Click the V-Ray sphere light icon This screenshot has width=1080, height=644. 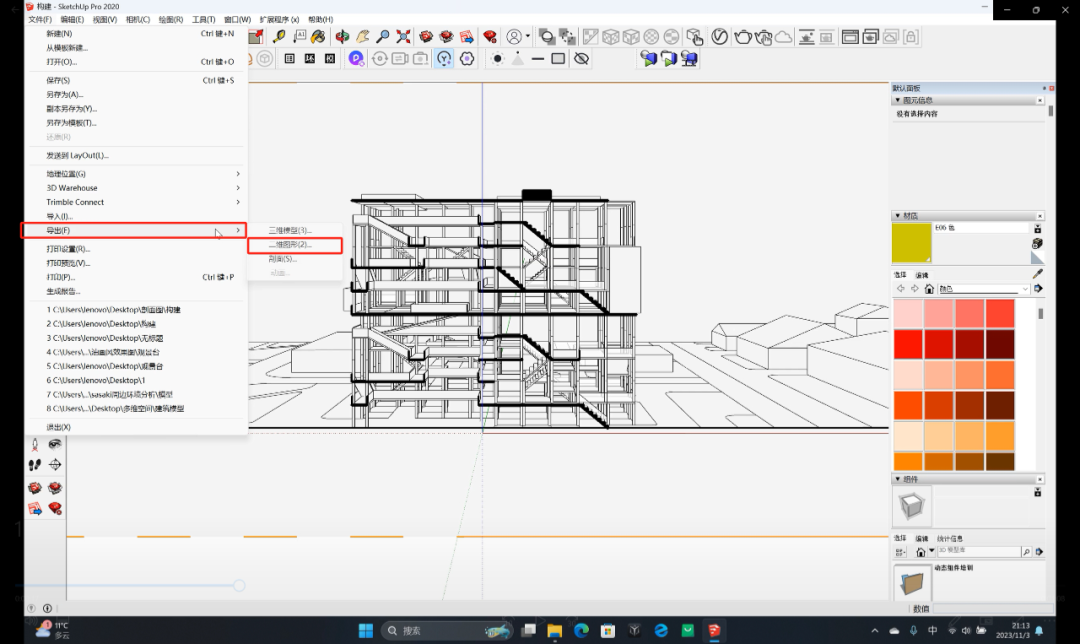(497, 59)
